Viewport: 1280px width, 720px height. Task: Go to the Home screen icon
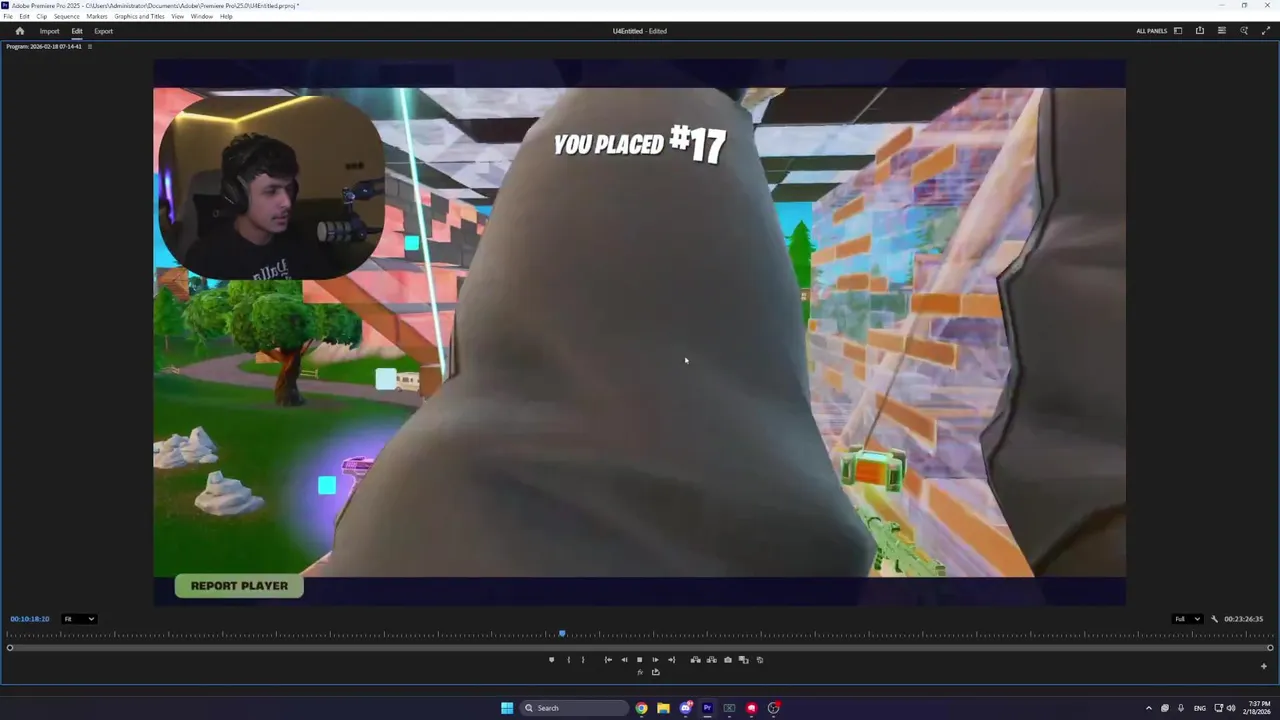click(x=19, y=31)
